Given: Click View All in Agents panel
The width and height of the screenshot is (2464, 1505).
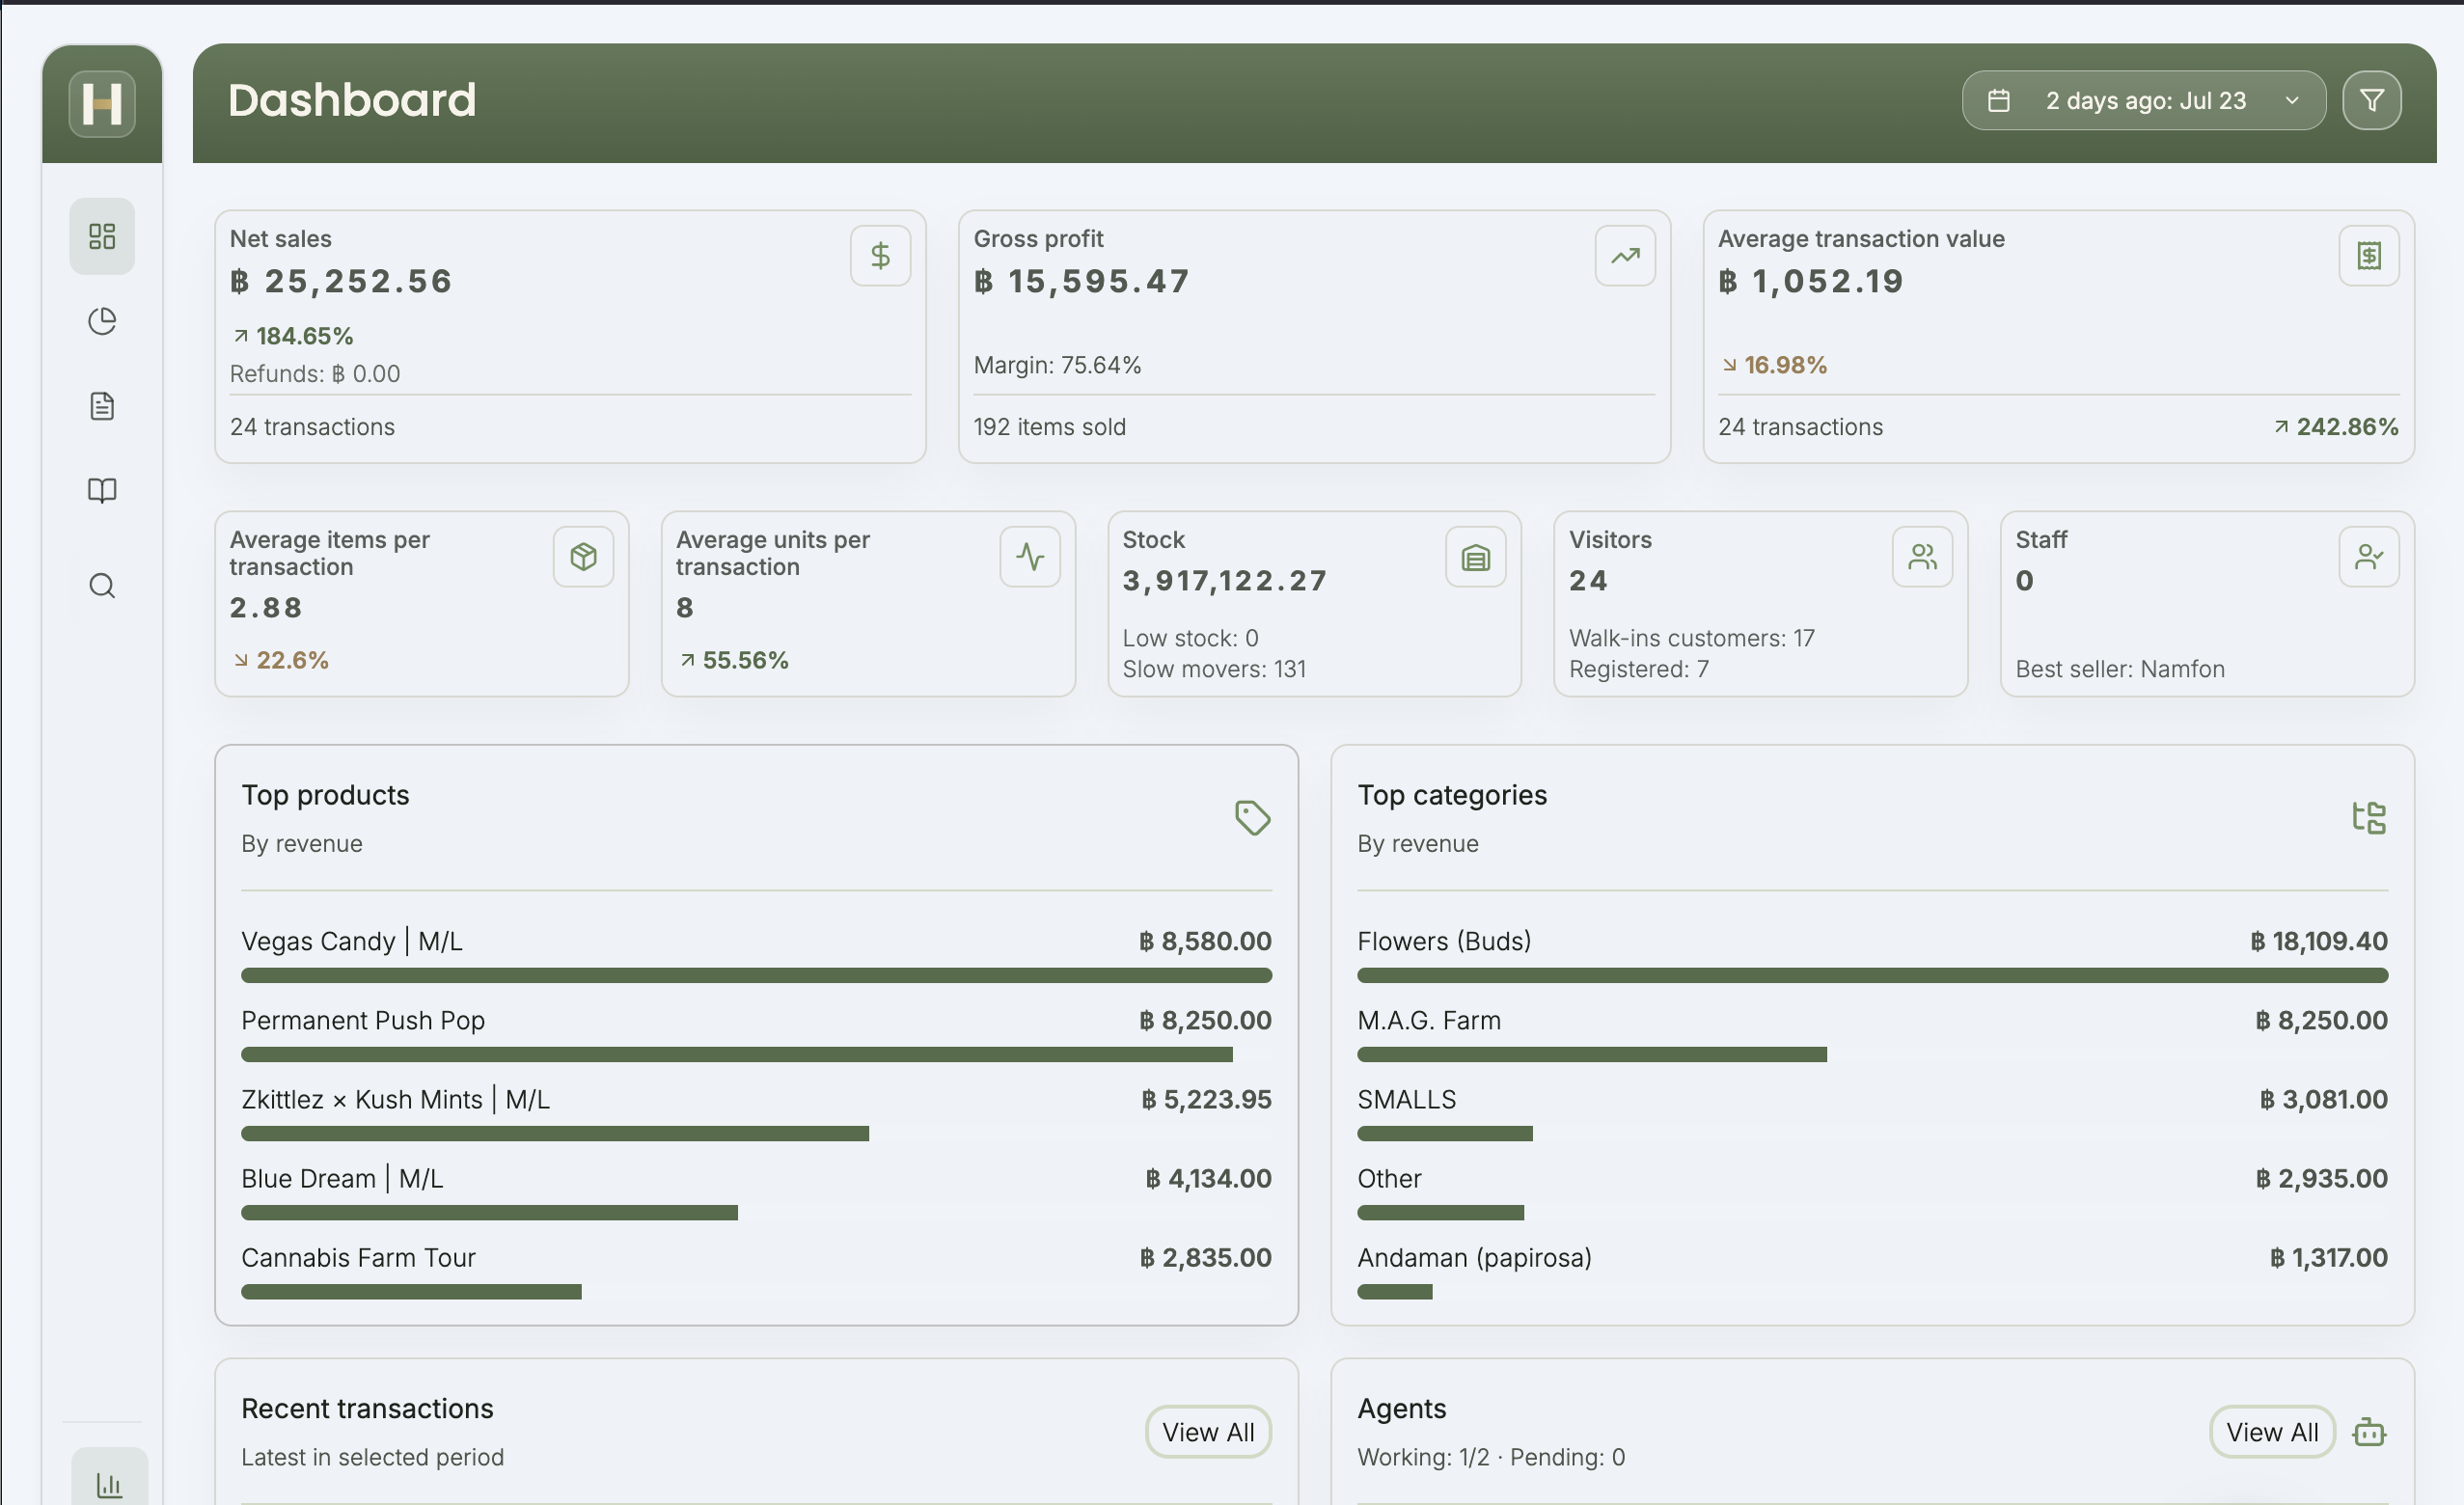Looking at the screenshot, I should pyautogui.click(x=2272, y=1432).
